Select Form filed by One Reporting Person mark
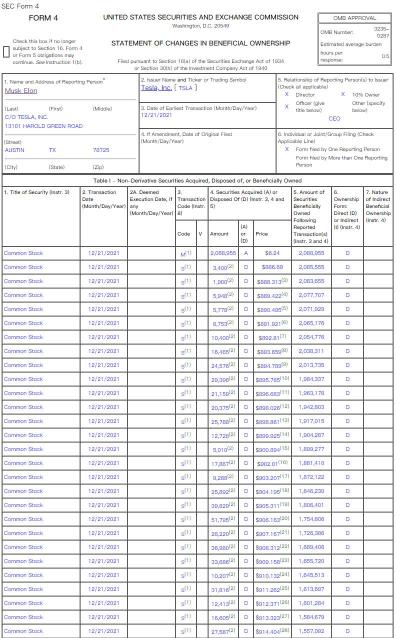The width and height of the screenshot is (396, 638). 287,149
